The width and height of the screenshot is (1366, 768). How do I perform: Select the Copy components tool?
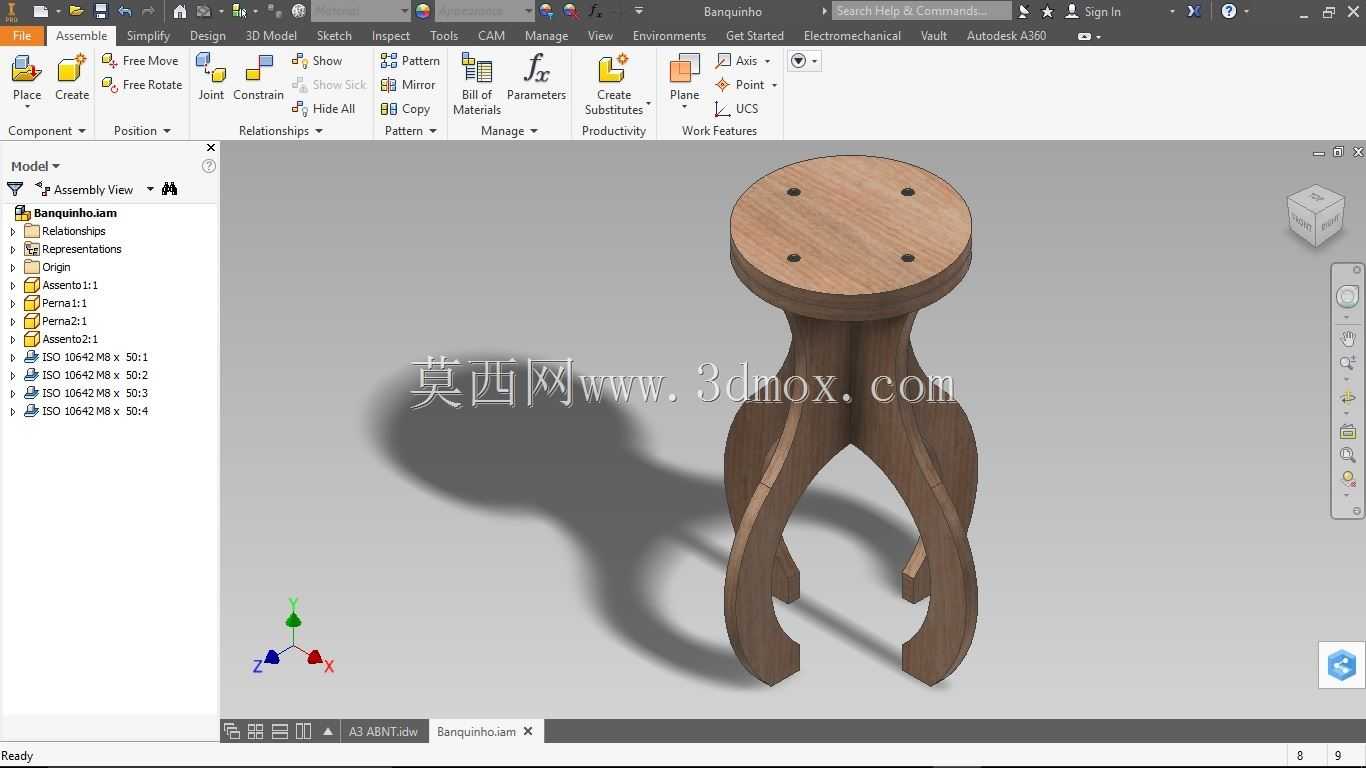405,109
